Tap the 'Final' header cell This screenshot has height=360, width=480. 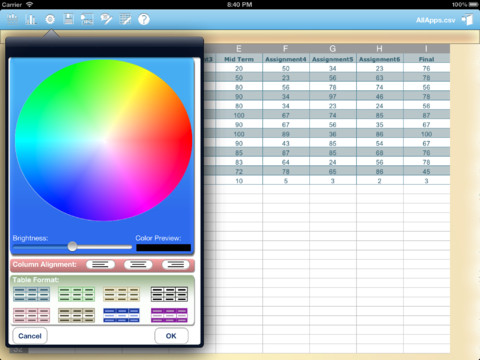point(426,59)
